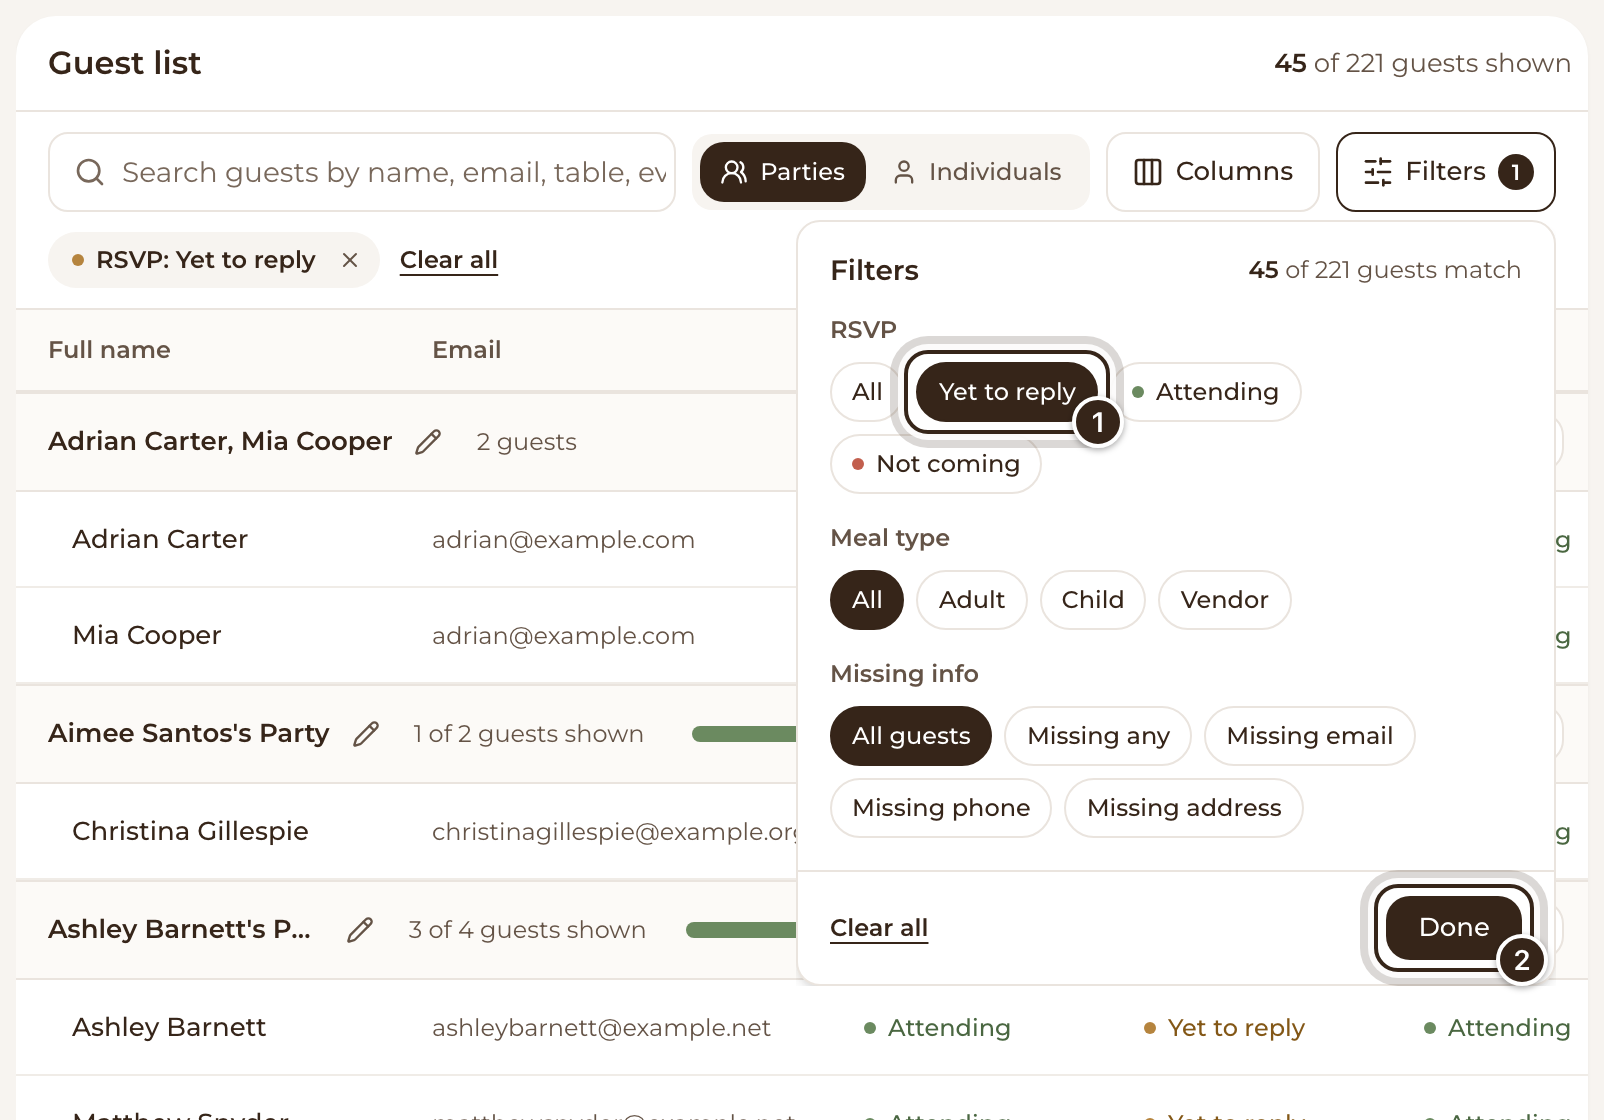
Task: Filter by Missing any
Action: pyautogui.click(x=1098, y=736)
